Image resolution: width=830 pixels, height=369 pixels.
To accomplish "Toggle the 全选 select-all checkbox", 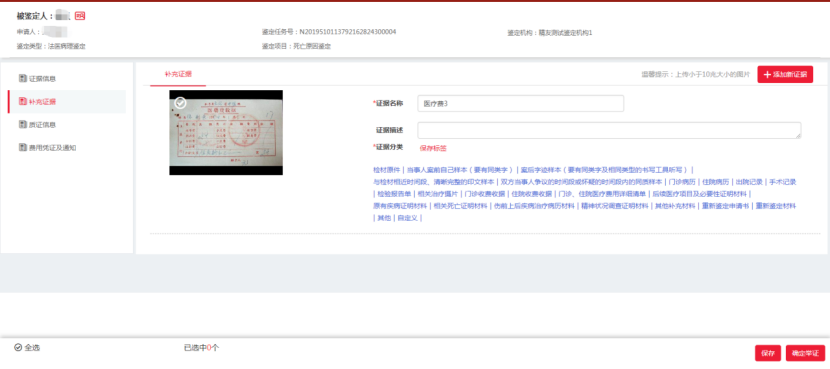I will pyautogui.click(x=18, y=348).
